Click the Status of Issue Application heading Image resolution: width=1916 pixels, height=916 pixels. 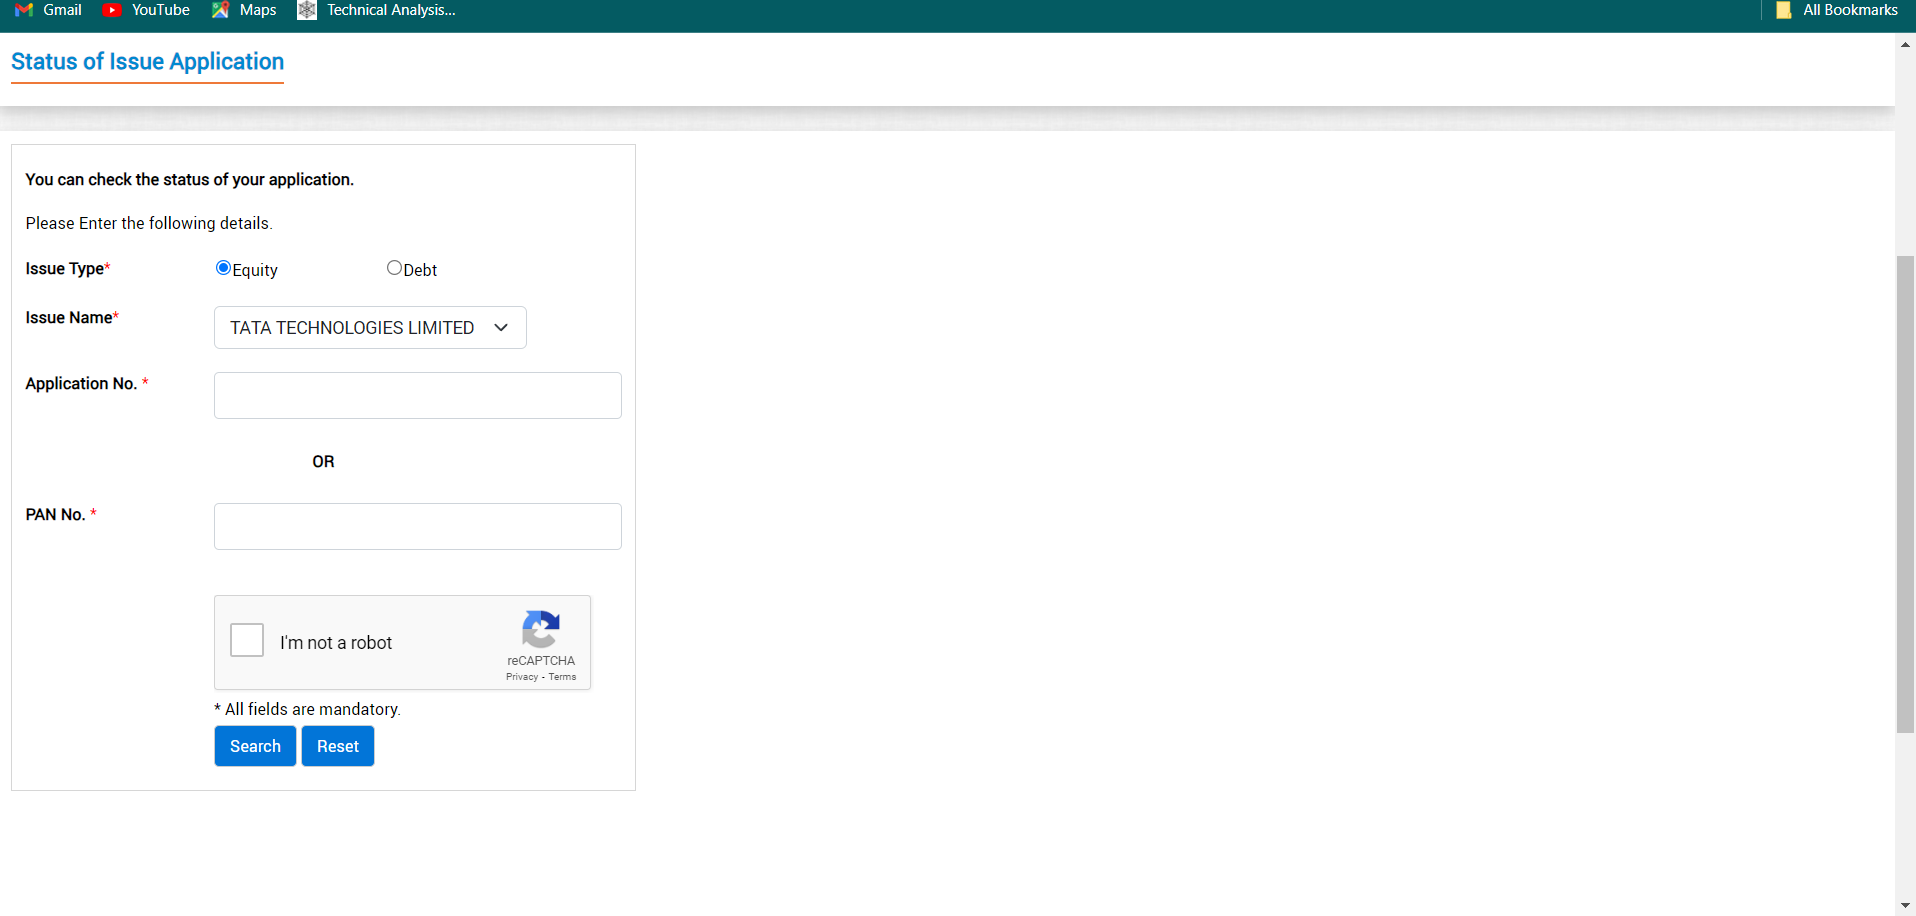click(x=146, y=61)
